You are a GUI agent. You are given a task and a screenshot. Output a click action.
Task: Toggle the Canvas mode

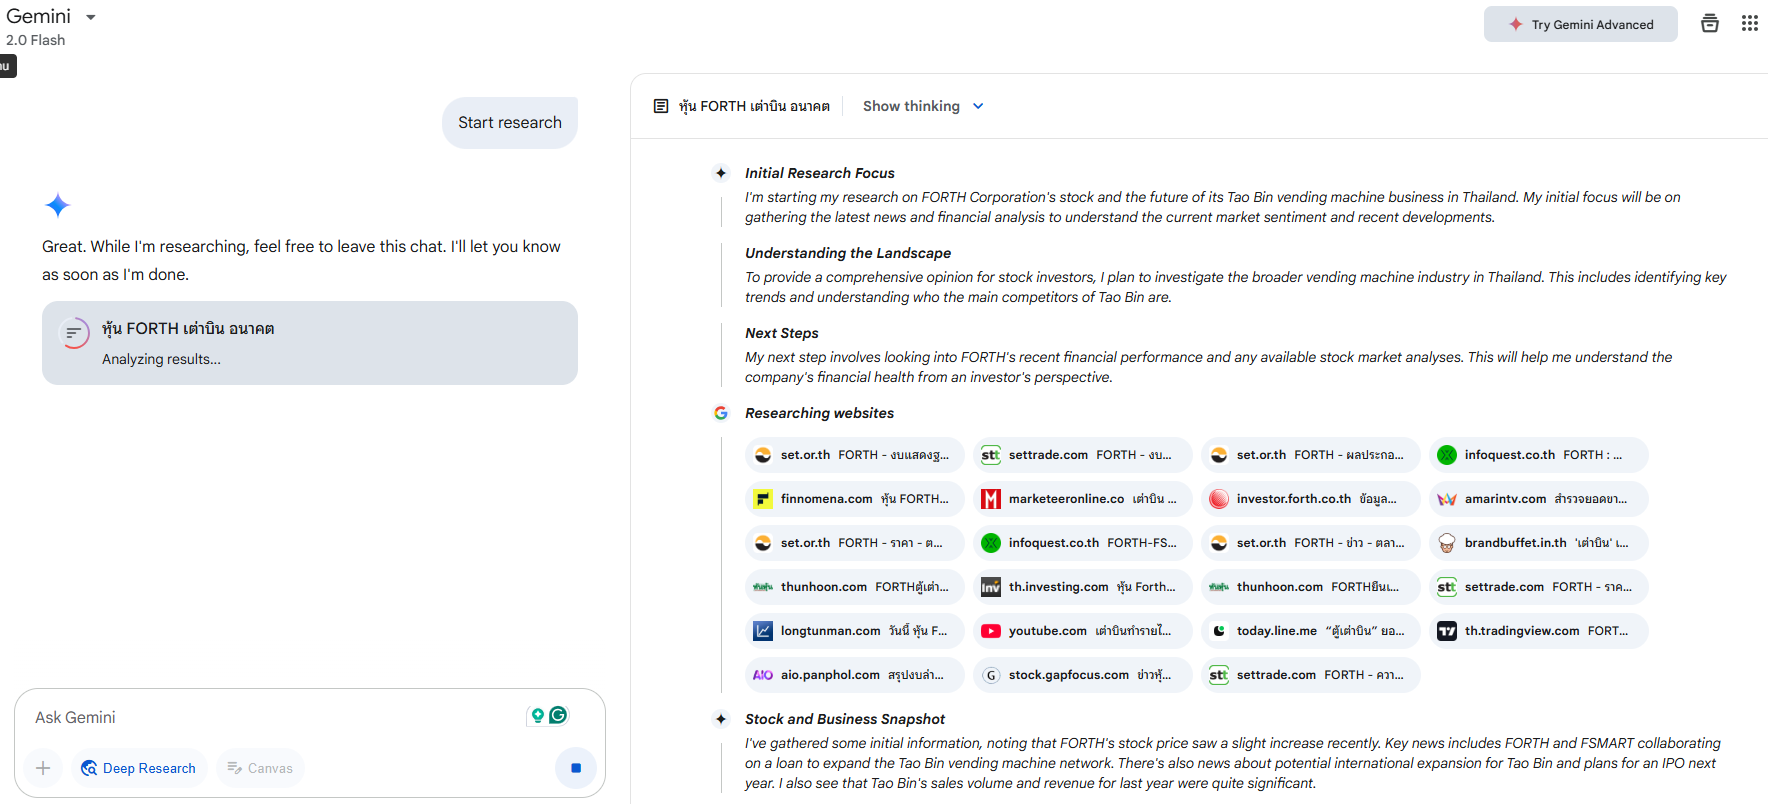(260, 768)
